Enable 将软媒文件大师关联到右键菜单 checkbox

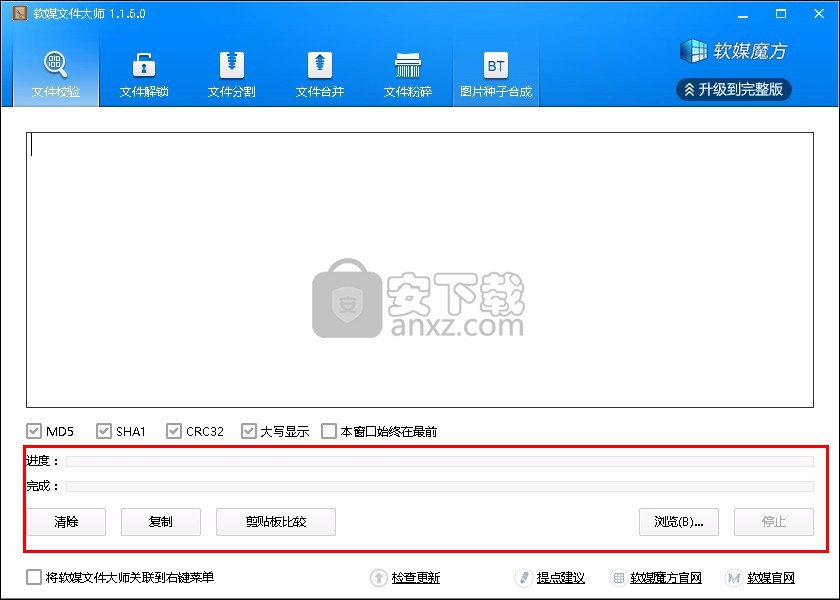point(34,577)
